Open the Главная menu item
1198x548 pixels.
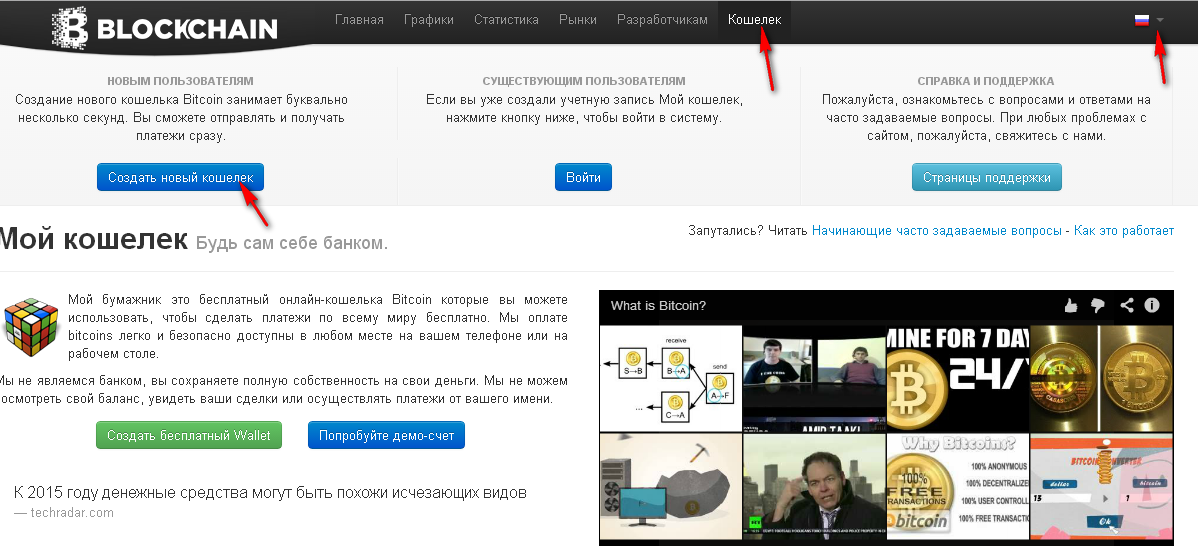tap(359, 20)
